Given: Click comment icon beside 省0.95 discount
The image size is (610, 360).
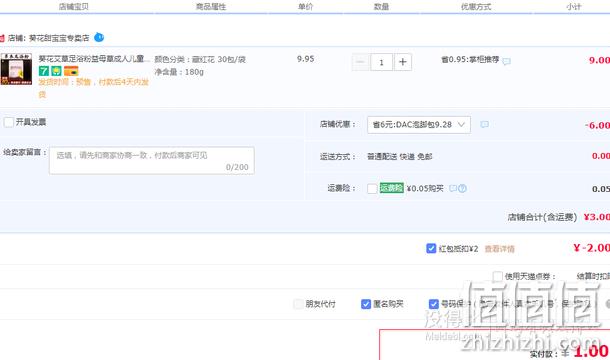Looking at the screenshot, I should point(507,61).
